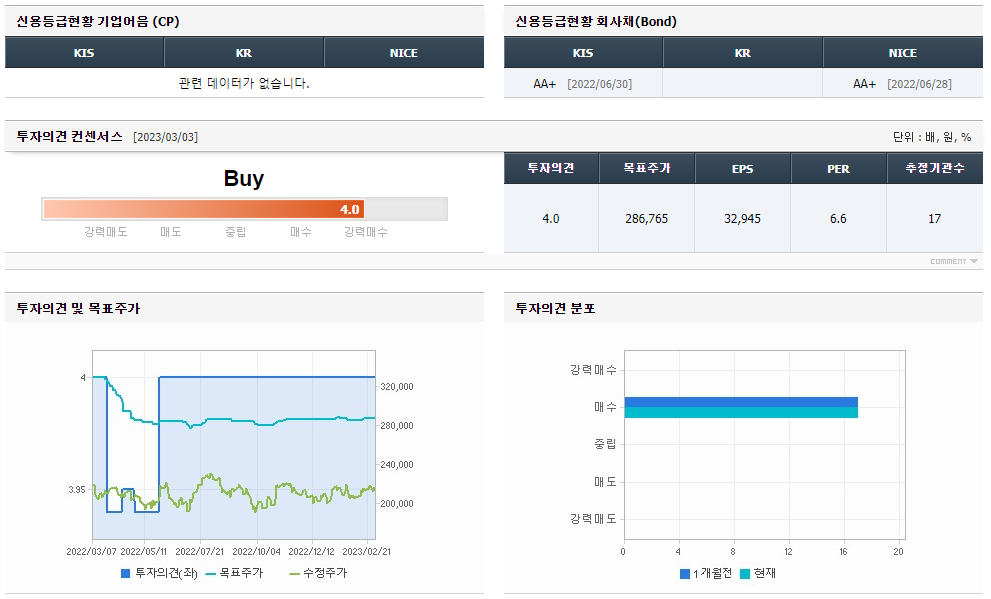Click 매수 label under the gauge
Viewport: 991px width, 599px height.
[x=301, y=232]
